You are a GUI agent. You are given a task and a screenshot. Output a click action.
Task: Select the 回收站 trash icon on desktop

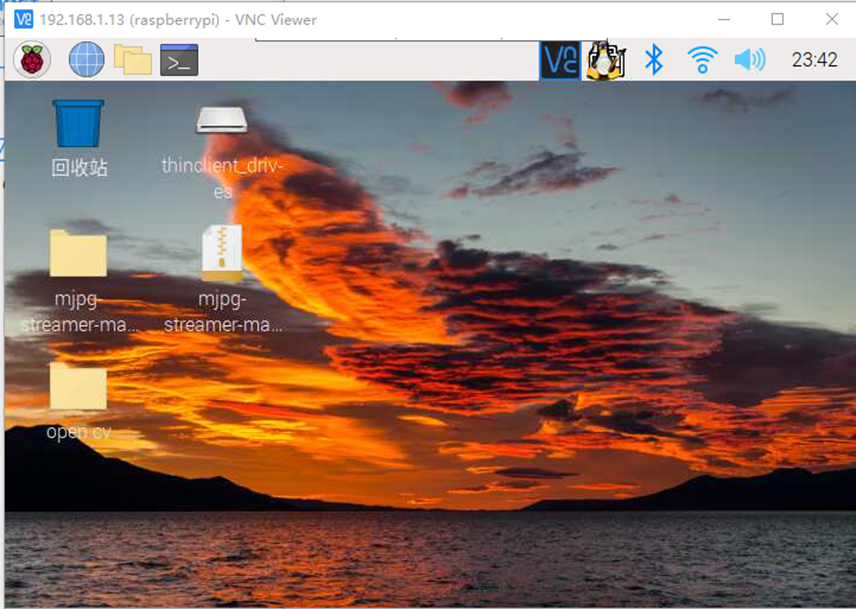pyautogui.click(x=78, y=123)
